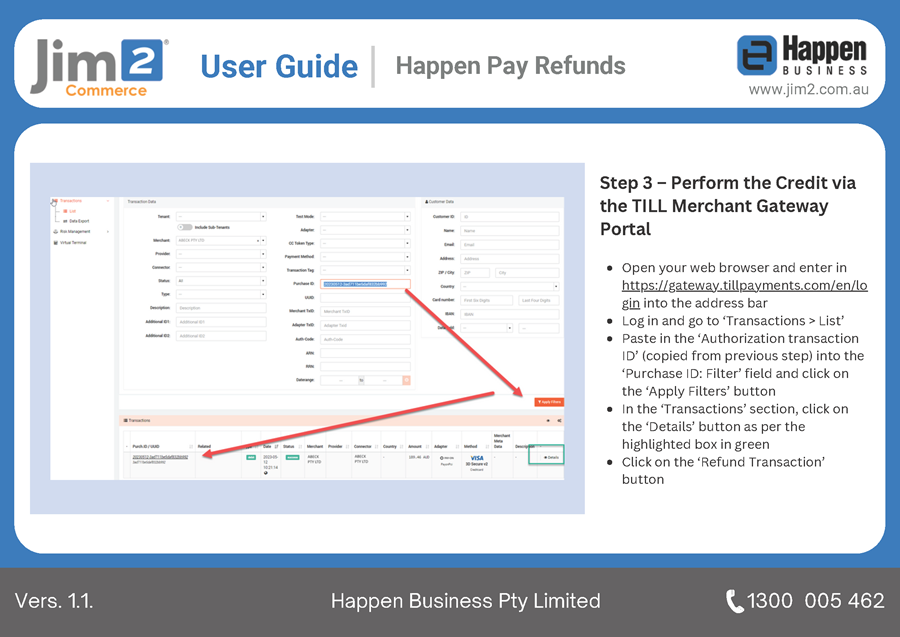The image size is (900, 637).
Task: Click the Daterange calendar icon button
Action: coord(406,380)
